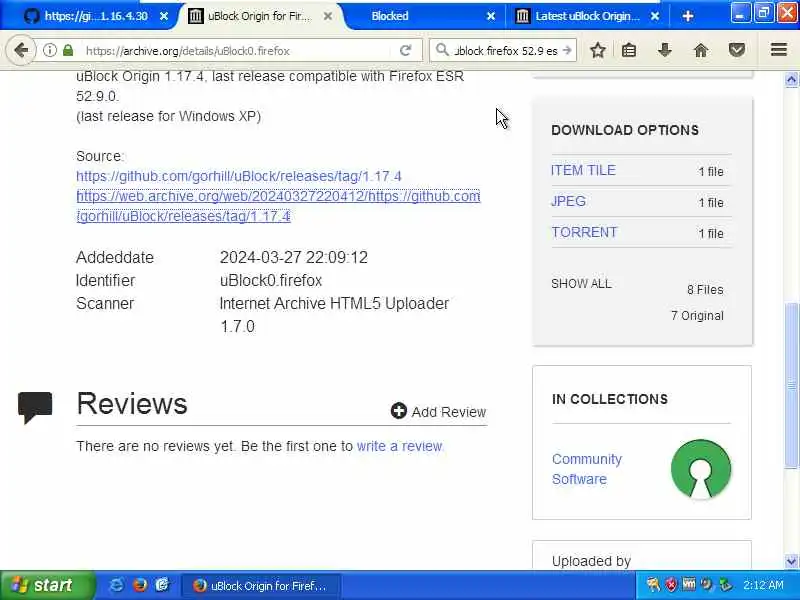
Task: Open the github.com gorhill releases 1.17.4 link
Action: (x=239, y=177)
